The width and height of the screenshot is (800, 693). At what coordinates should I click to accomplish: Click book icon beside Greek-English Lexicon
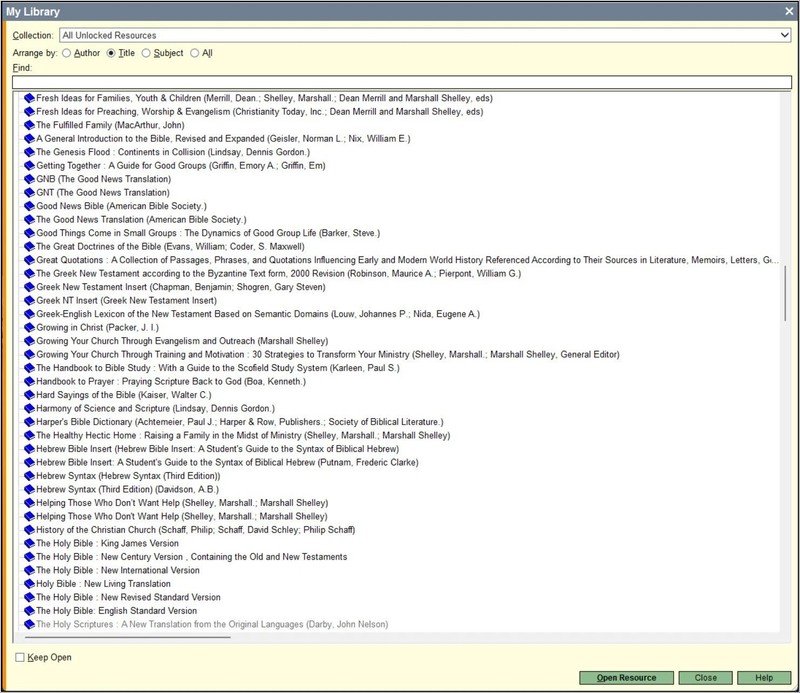click(x=29, y=314)
